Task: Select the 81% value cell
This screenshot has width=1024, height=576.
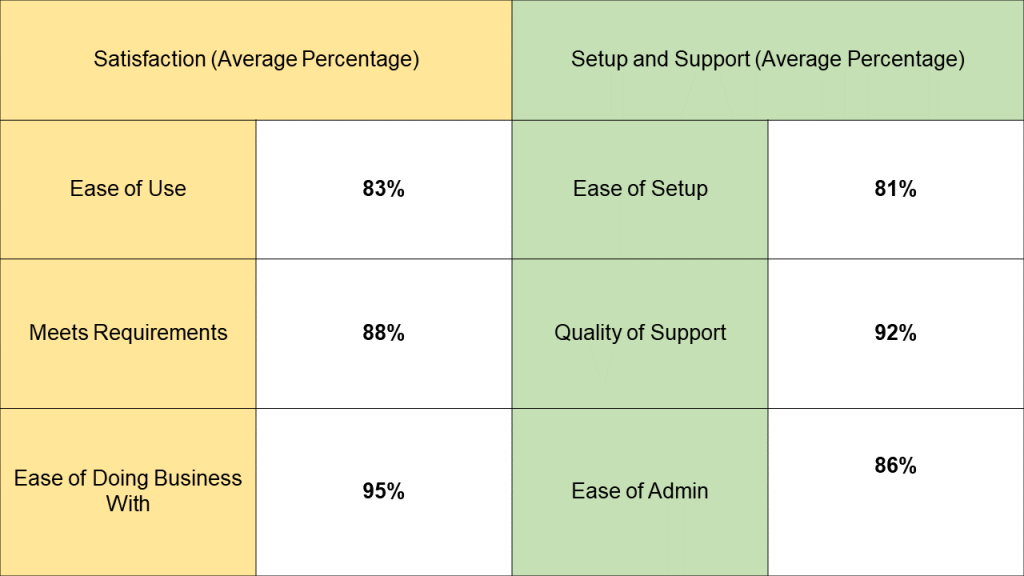Action: (x=896, y=189)
